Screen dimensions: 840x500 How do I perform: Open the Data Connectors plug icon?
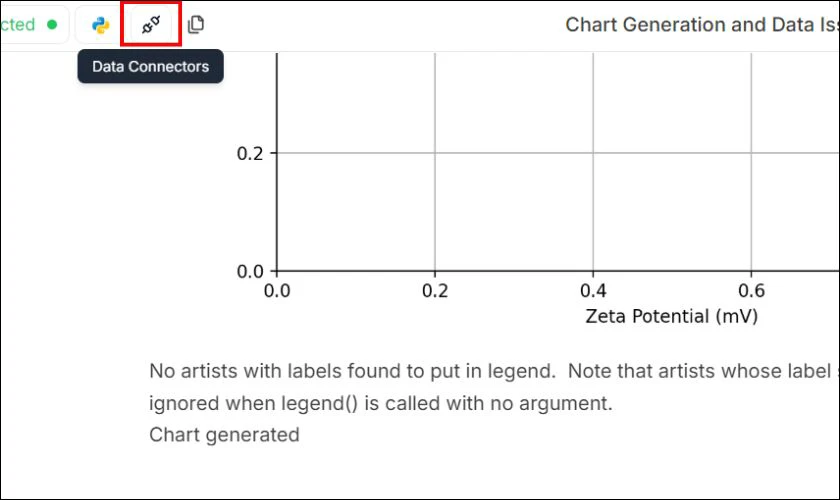pos(151,25)
